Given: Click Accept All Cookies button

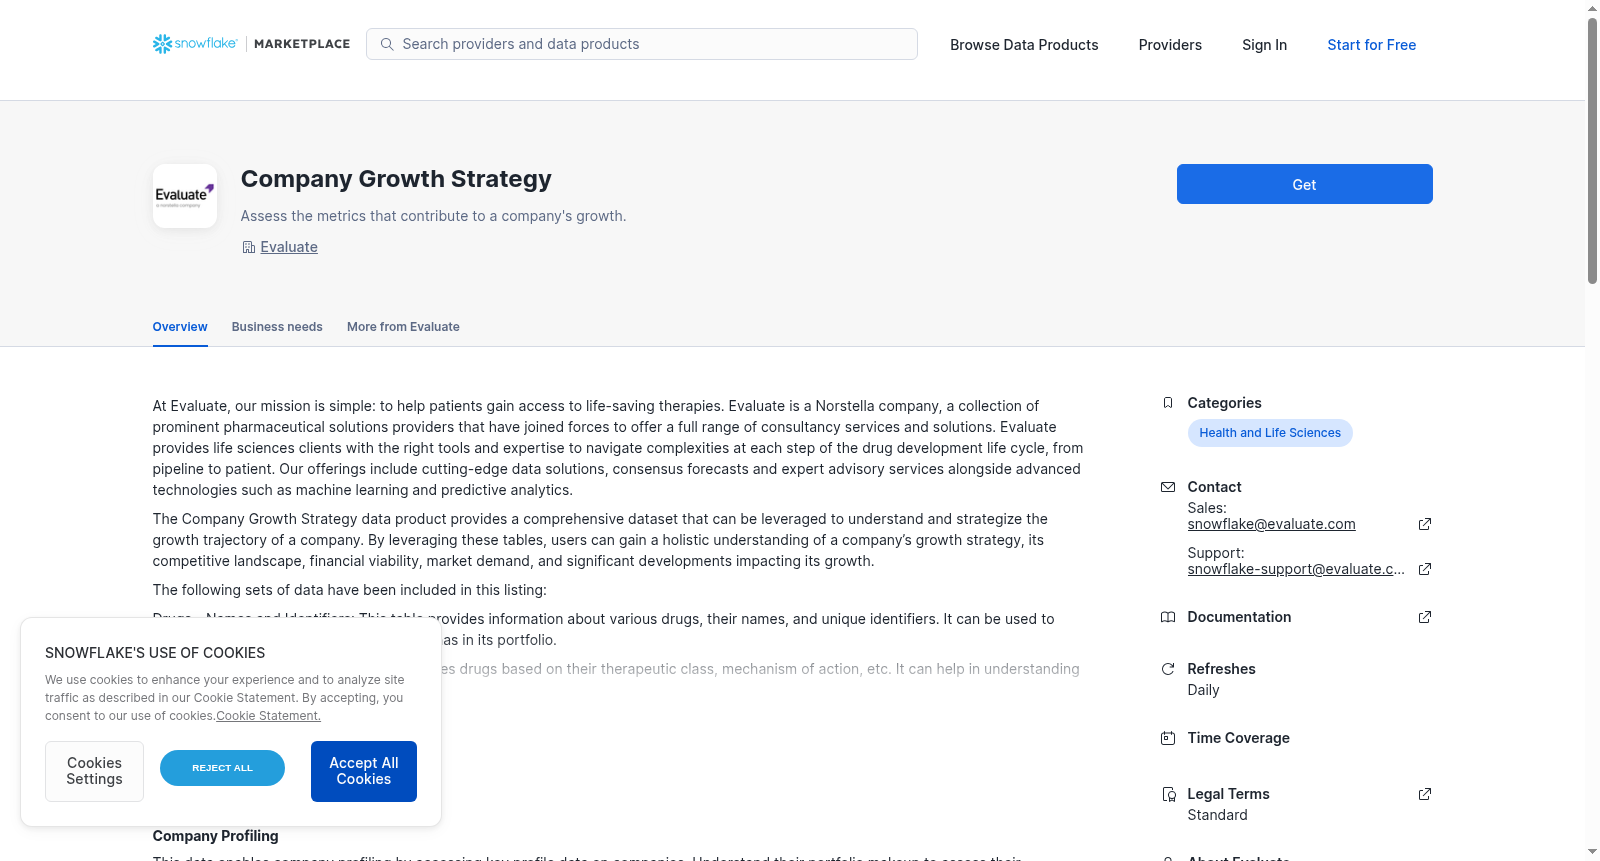Looking at the screenshot, I should 364,771.
